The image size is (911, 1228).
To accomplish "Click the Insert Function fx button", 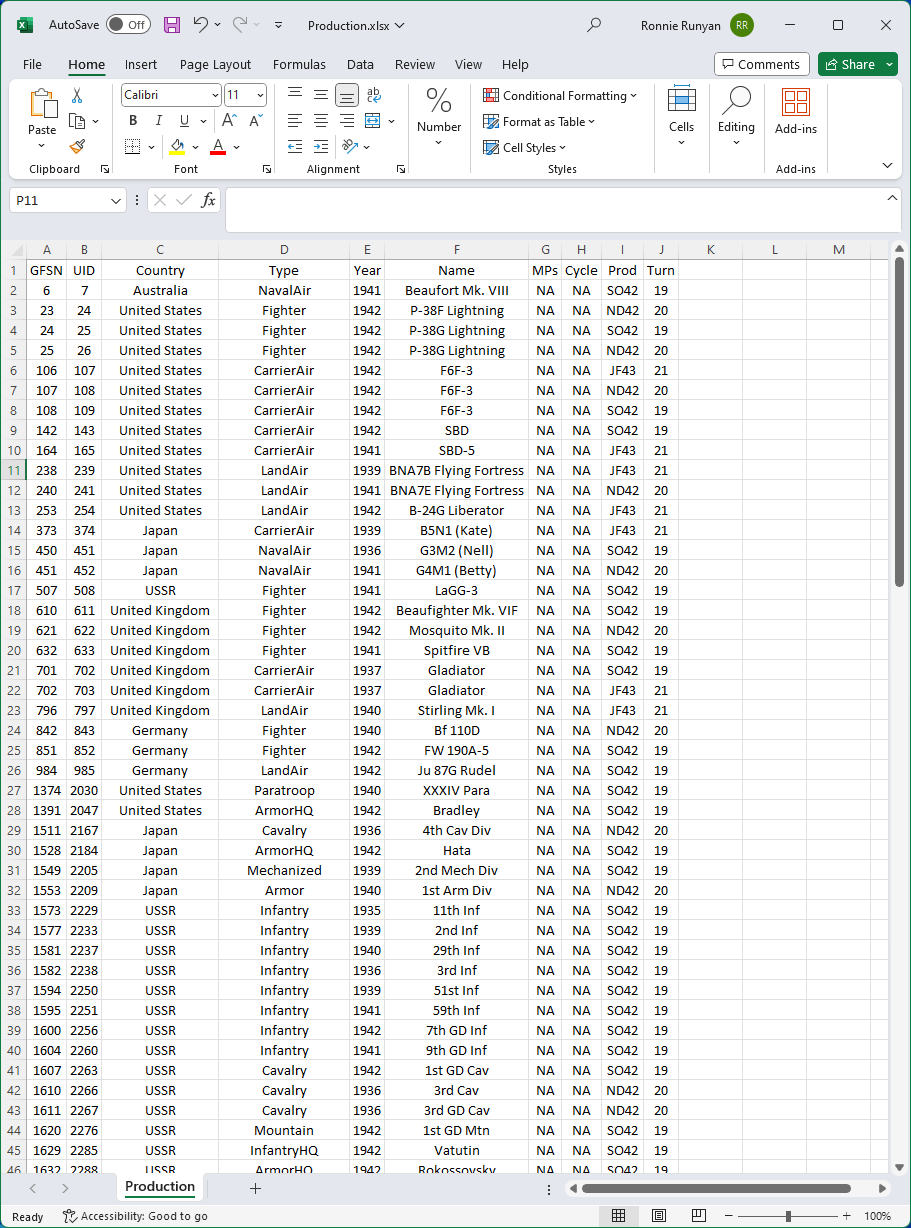I will [x=208, y=201].
